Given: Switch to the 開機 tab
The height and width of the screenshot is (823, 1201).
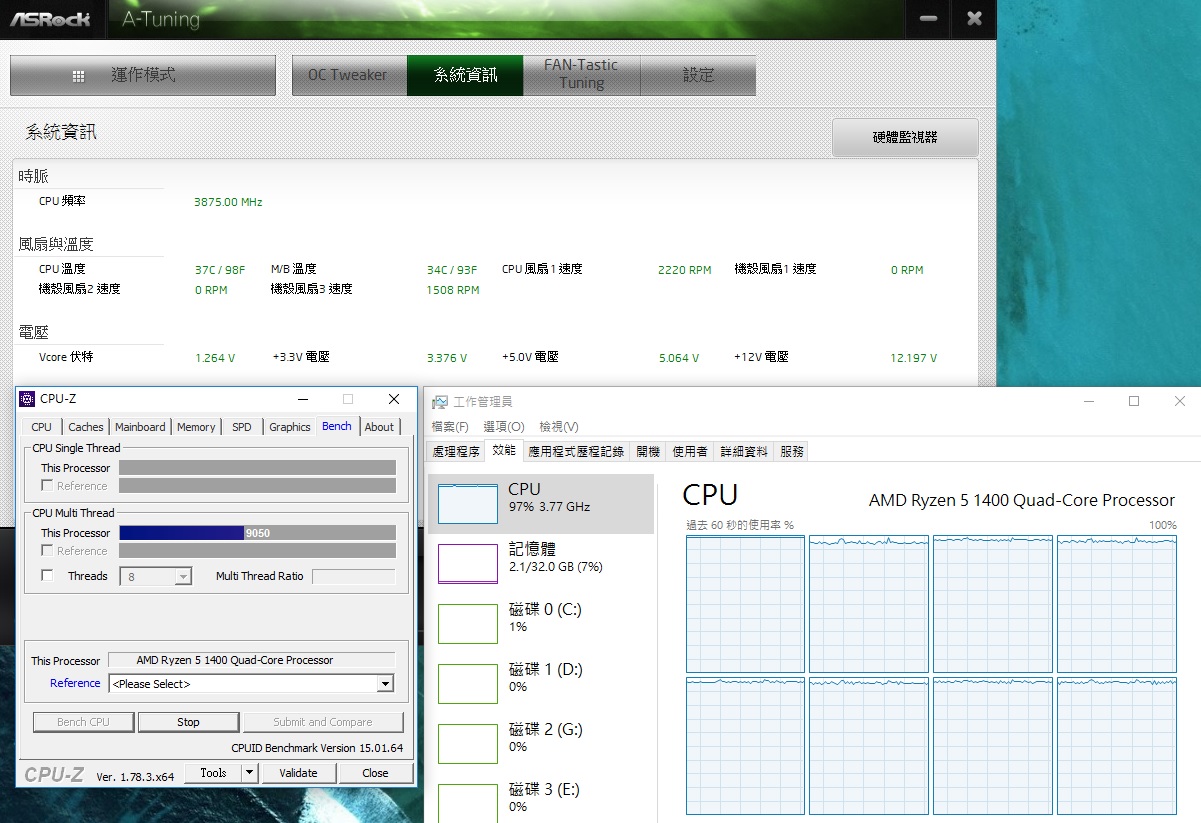Looking at the screenshot, I should [x=648, y=452].
